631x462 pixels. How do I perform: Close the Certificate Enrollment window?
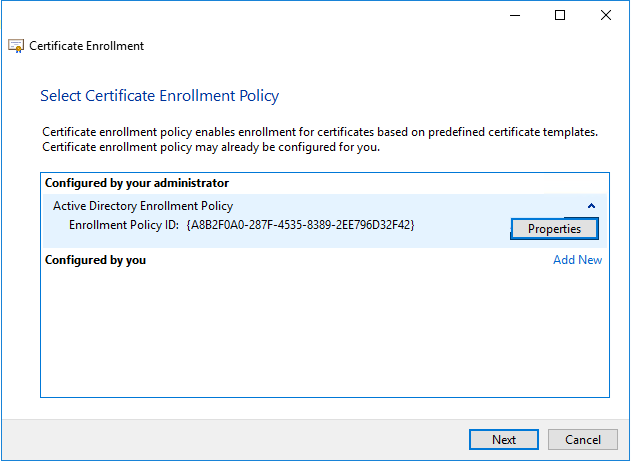[606, 15]
